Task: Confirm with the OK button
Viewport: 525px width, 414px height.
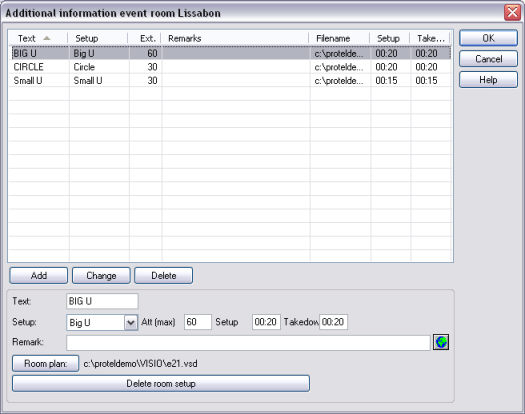Action: point(488,38)
